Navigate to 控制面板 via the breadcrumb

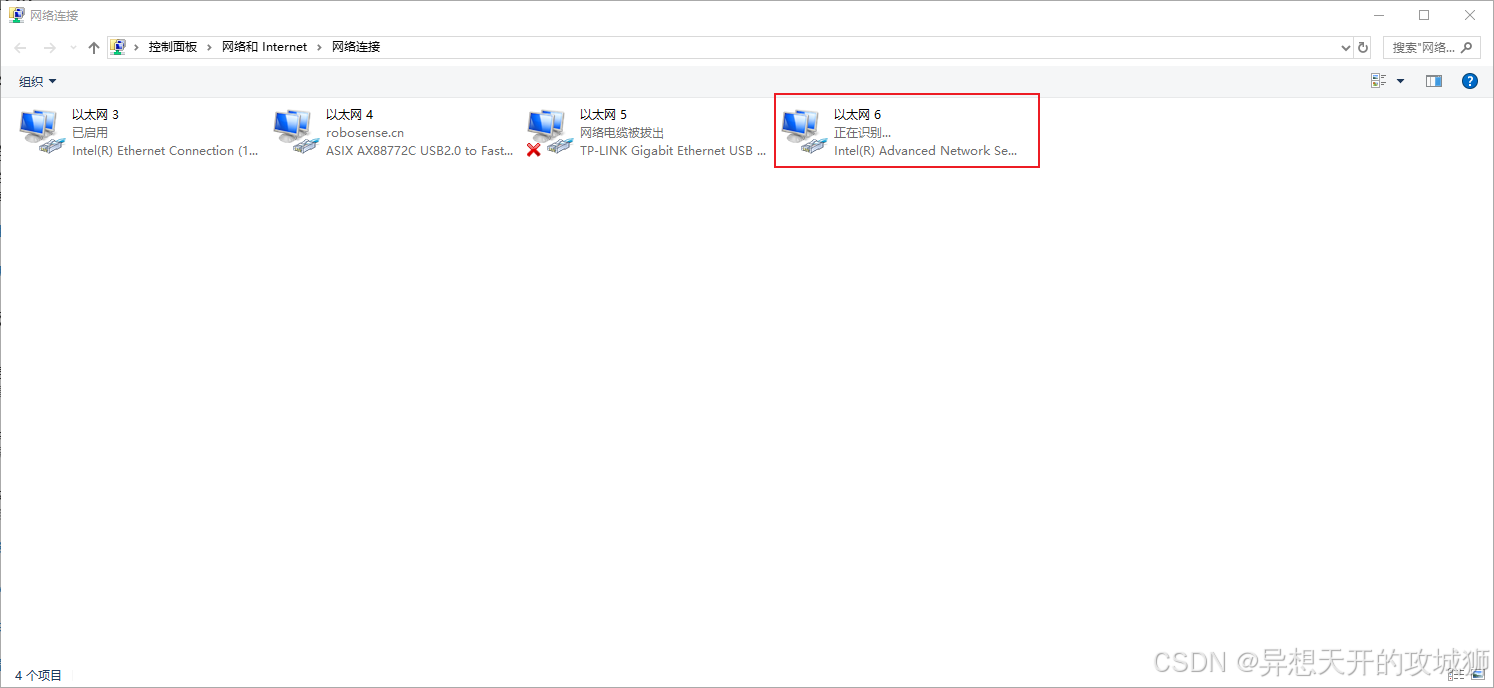172,46
